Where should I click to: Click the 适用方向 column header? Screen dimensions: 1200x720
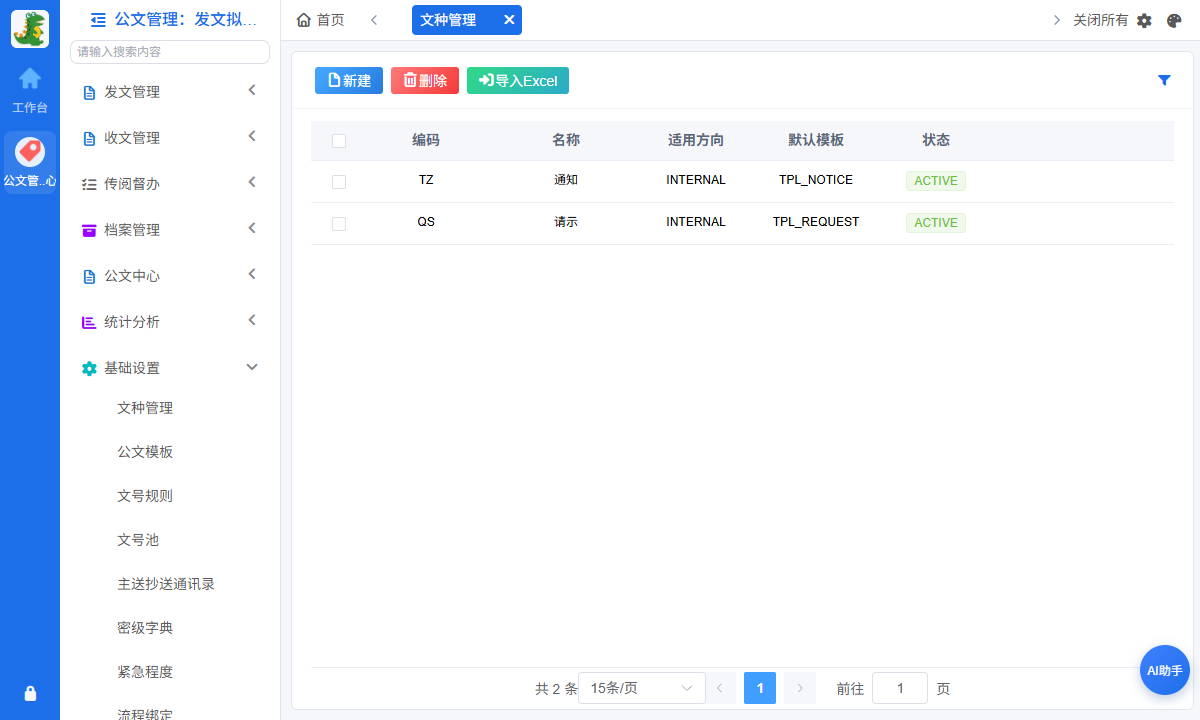click(696, 141)
